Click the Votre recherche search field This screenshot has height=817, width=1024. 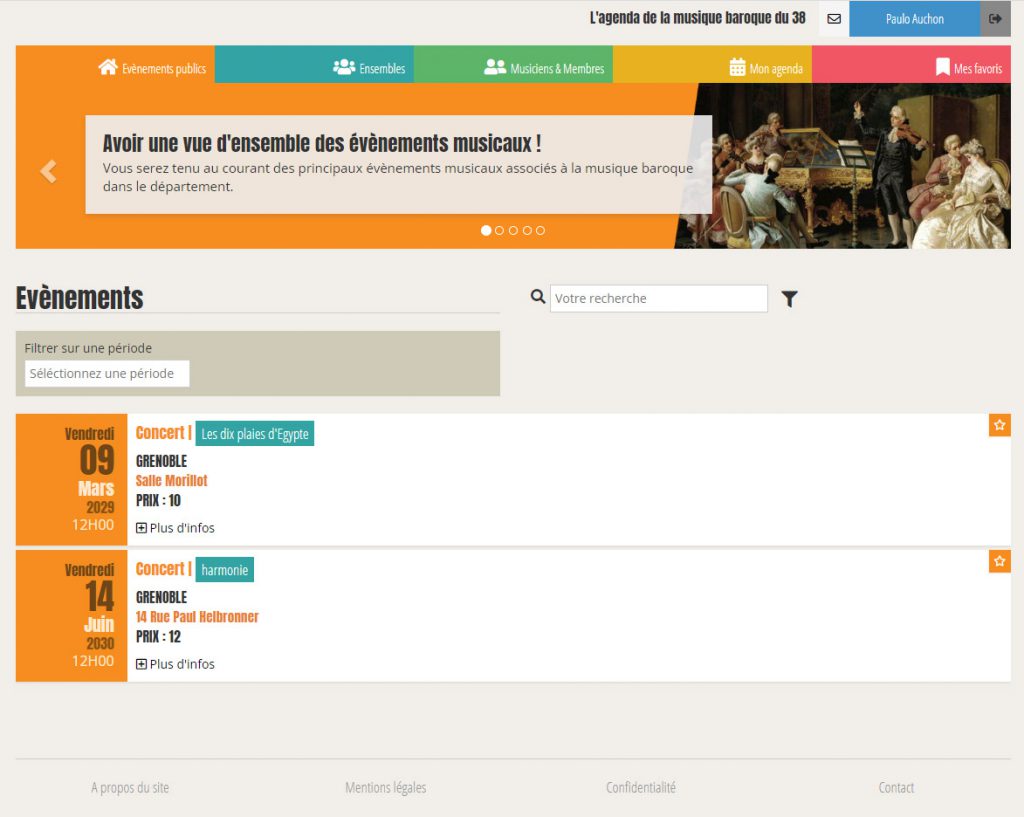point(658,299)
